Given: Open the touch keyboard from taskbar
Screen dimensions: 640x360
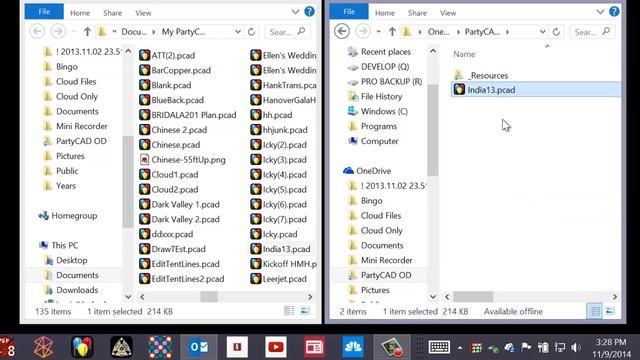Looking at the screenshot, I should click(x=439, y=347).
